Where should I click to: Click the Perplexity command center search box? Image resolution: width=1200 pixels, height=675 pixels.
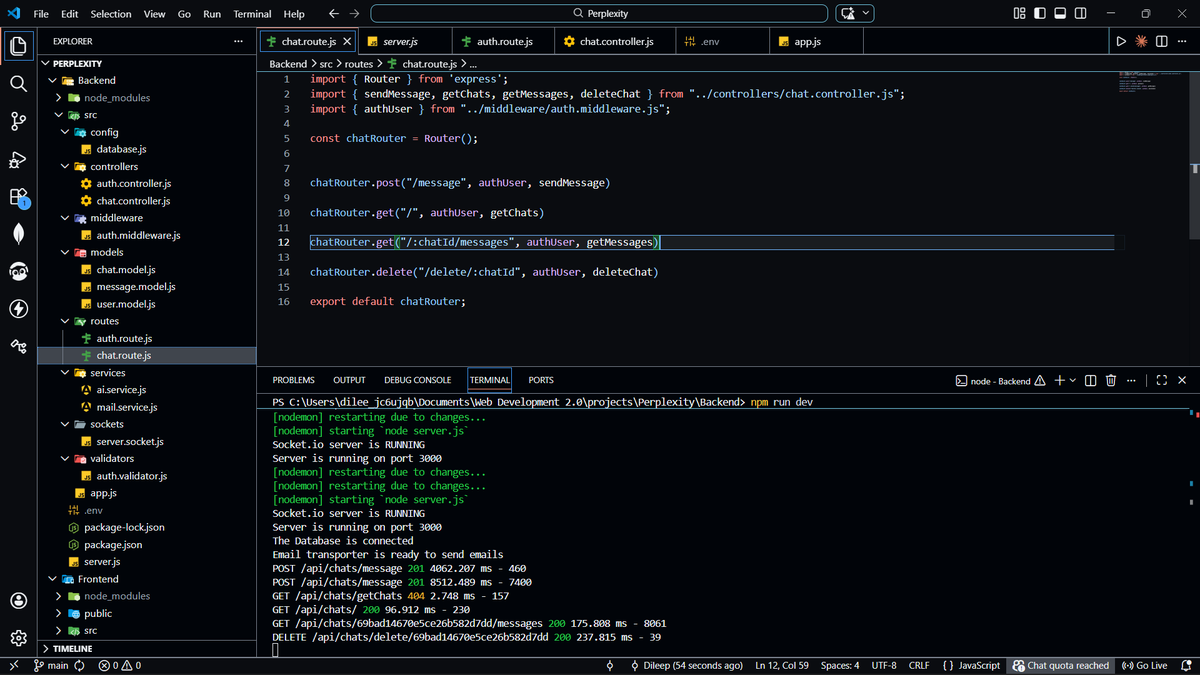599,14
